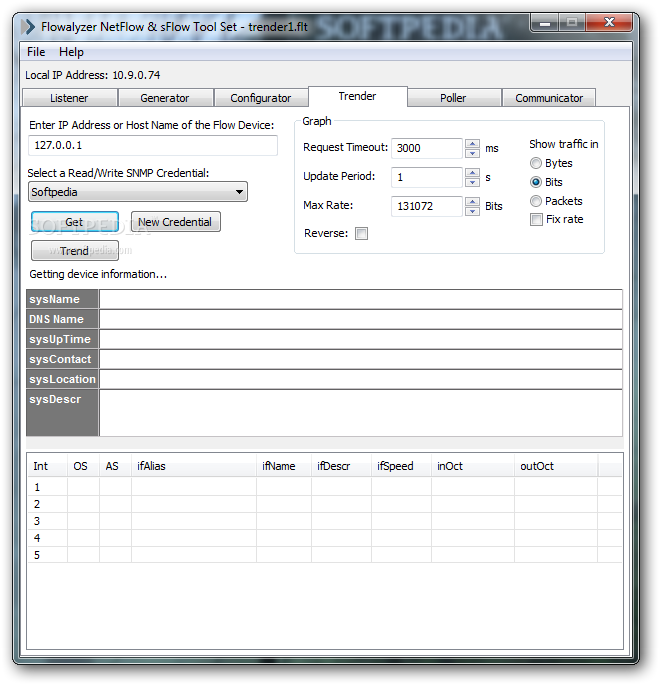Select the Trender tab
Image resolution: width=660 pixels, height=685 pixels.
click(357, 96)
